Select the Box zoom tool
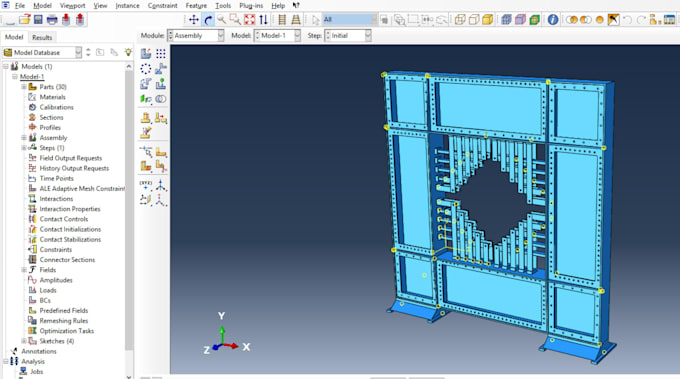The height and width of the screenshot is (379, 680). 235,20
